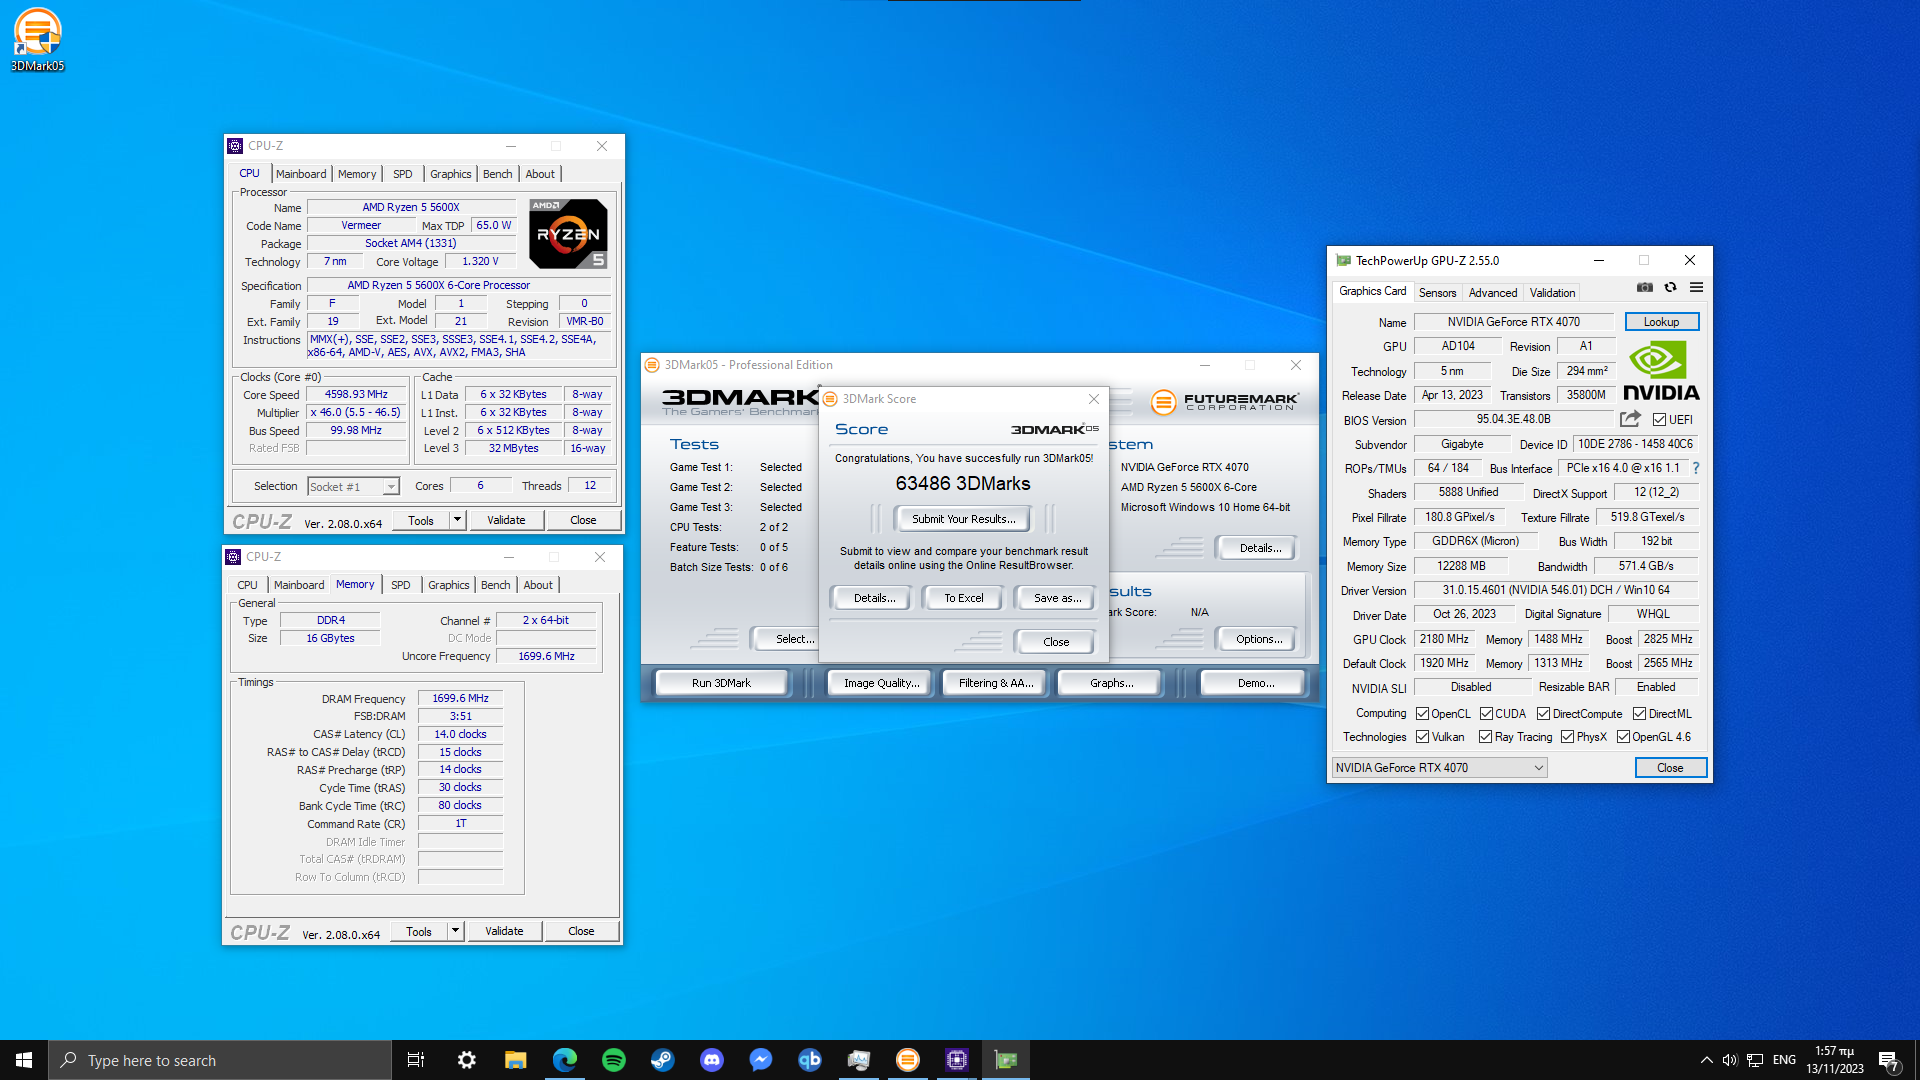
Task: Click the Run 3DMark button
Action: coord(720,683)
